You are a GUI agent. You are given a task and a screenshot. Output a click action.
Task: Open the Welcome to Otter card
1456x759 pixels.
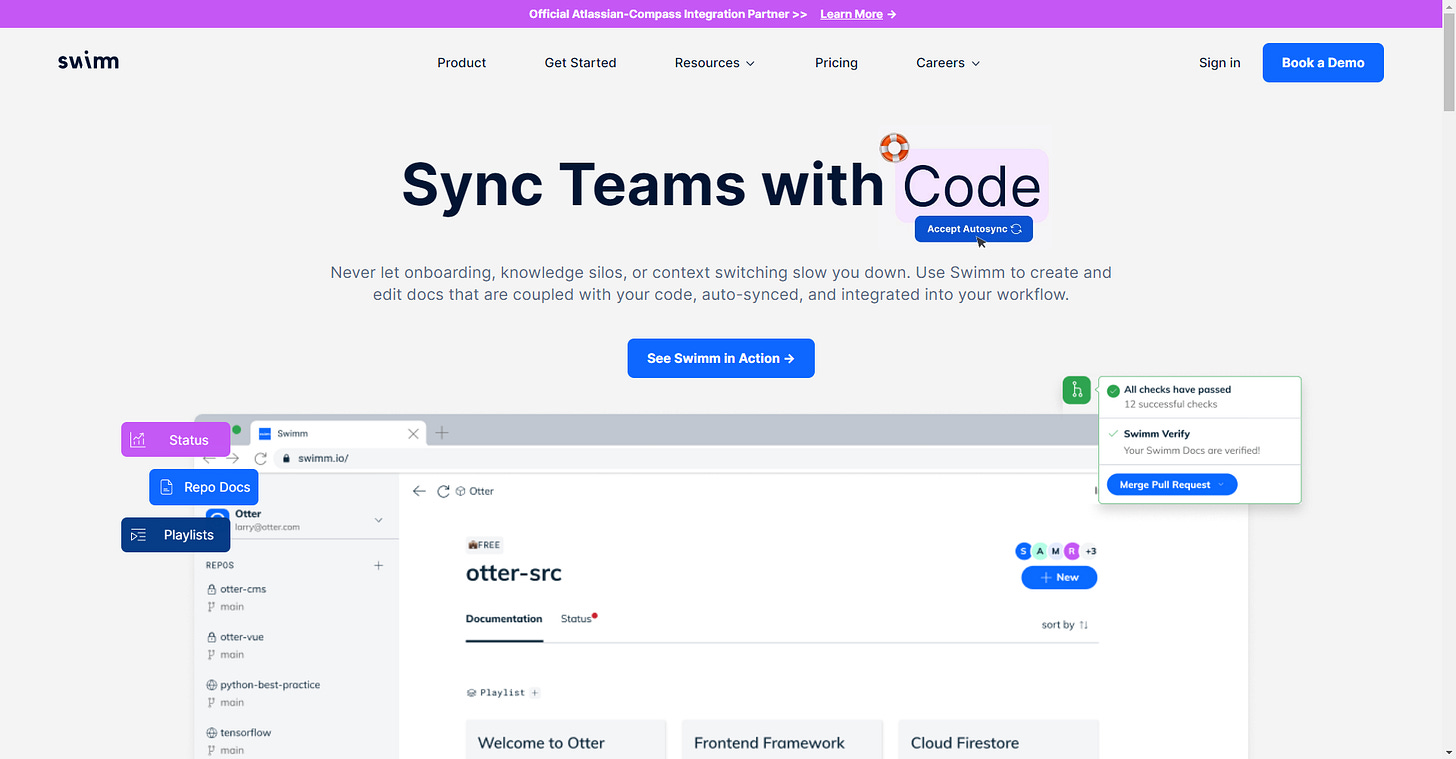[x=566, y=739]
